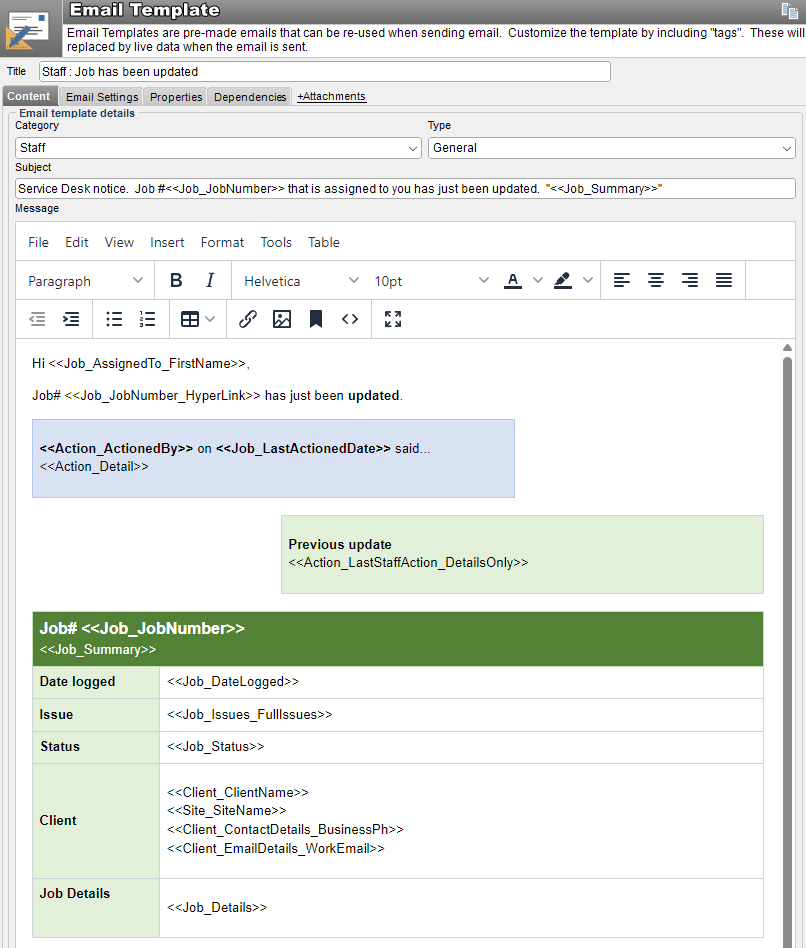This screenshot has height=948, width=806.
Task: Open the Format menu in editor
Action: click(x=223, y=242)
